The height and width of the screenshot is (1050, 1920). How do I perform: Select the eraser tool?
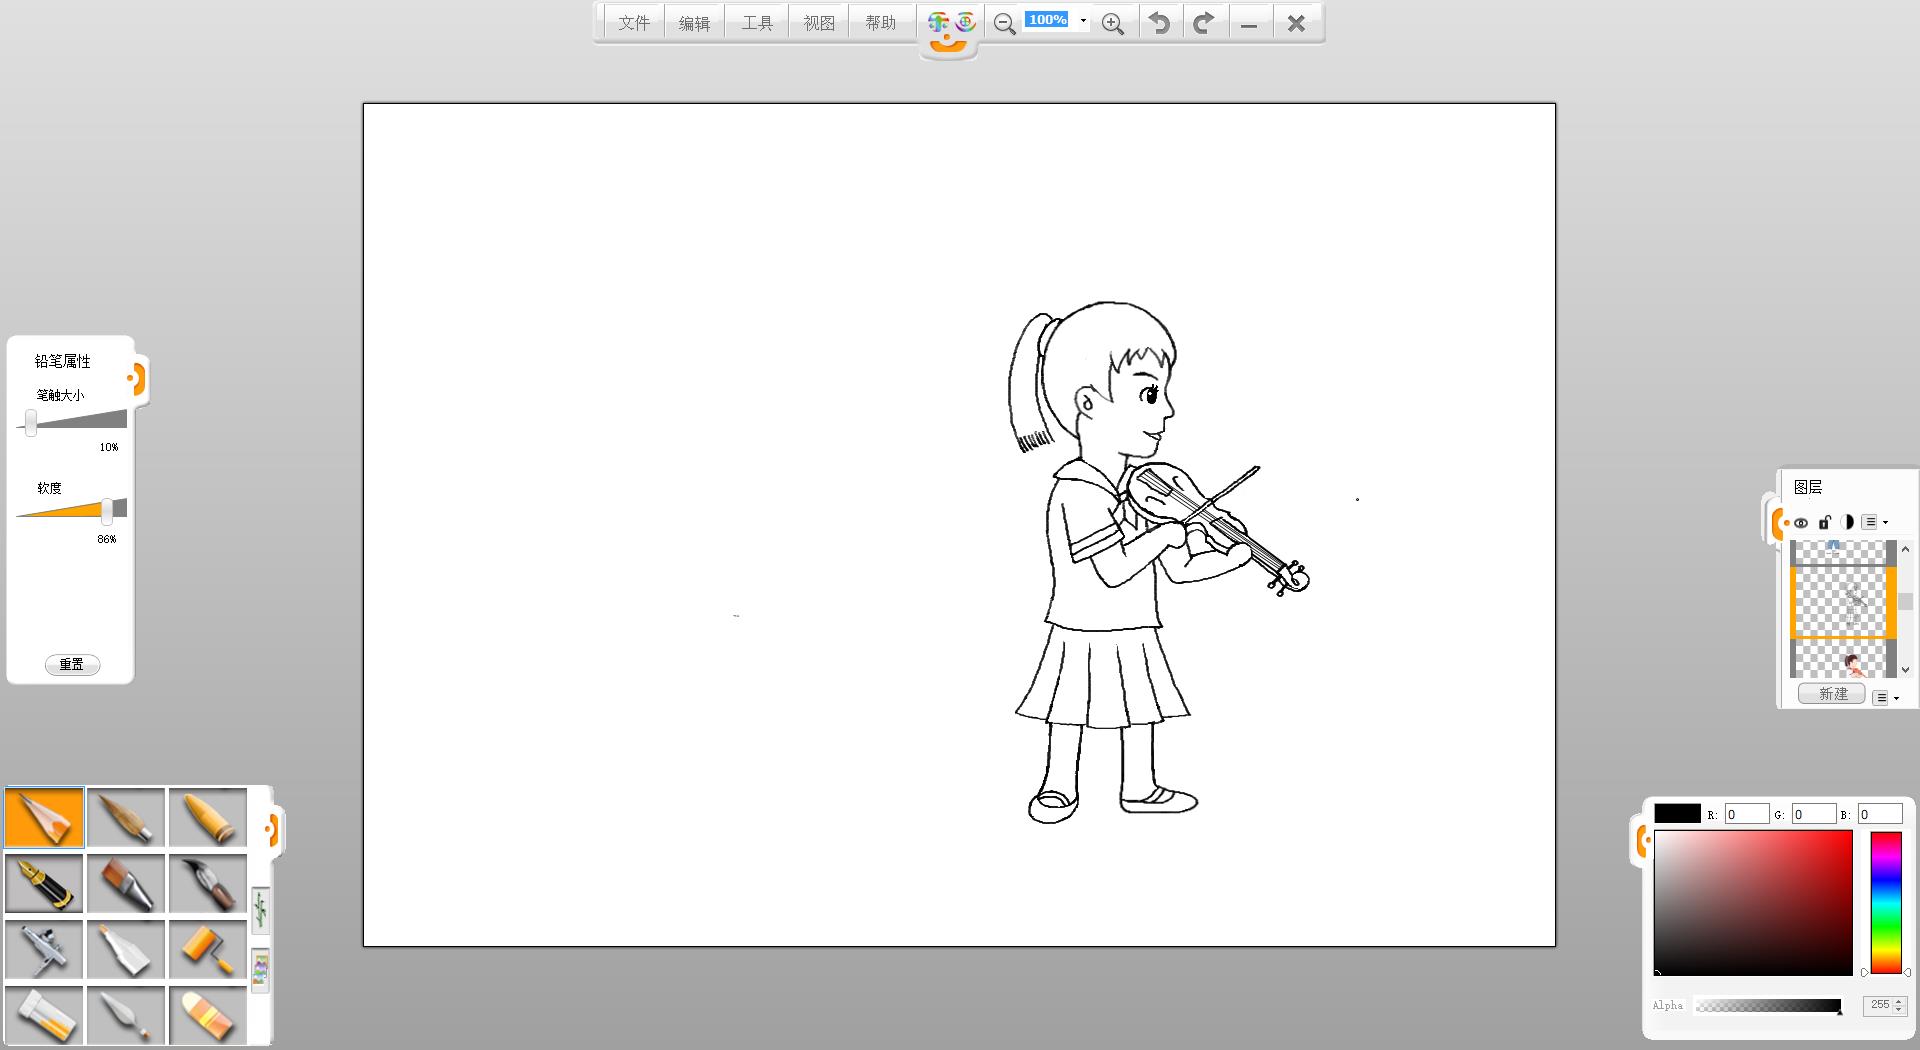pos(208,1015)
